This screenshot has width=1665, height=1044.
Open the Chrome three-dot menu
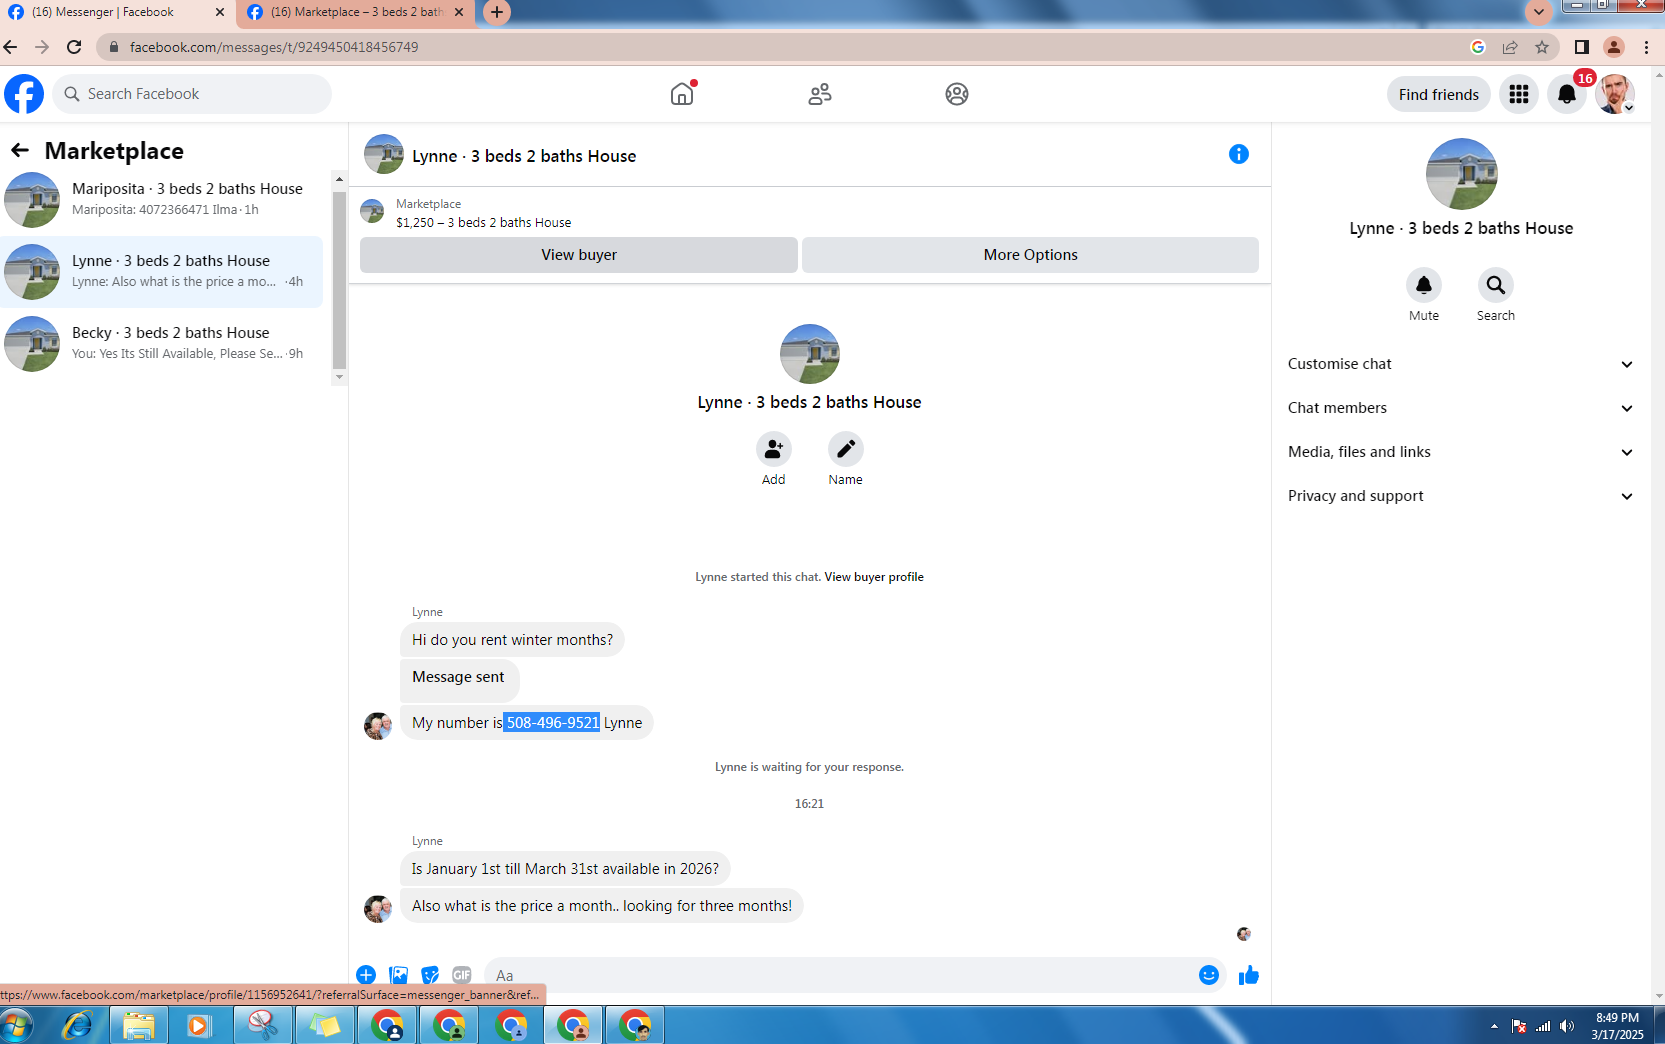1646,47
